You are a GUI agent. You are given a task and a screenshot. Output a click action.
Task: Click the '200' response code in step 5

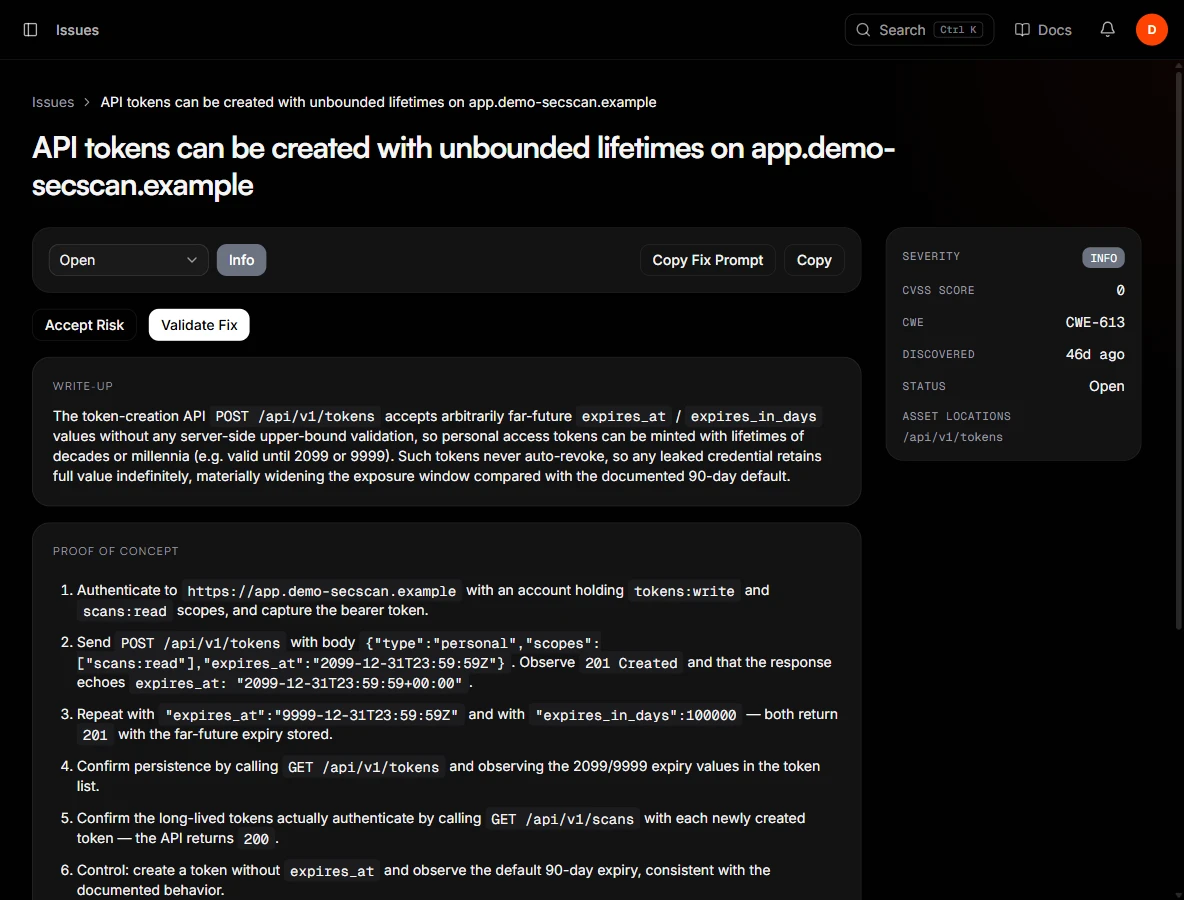point(256,839)
